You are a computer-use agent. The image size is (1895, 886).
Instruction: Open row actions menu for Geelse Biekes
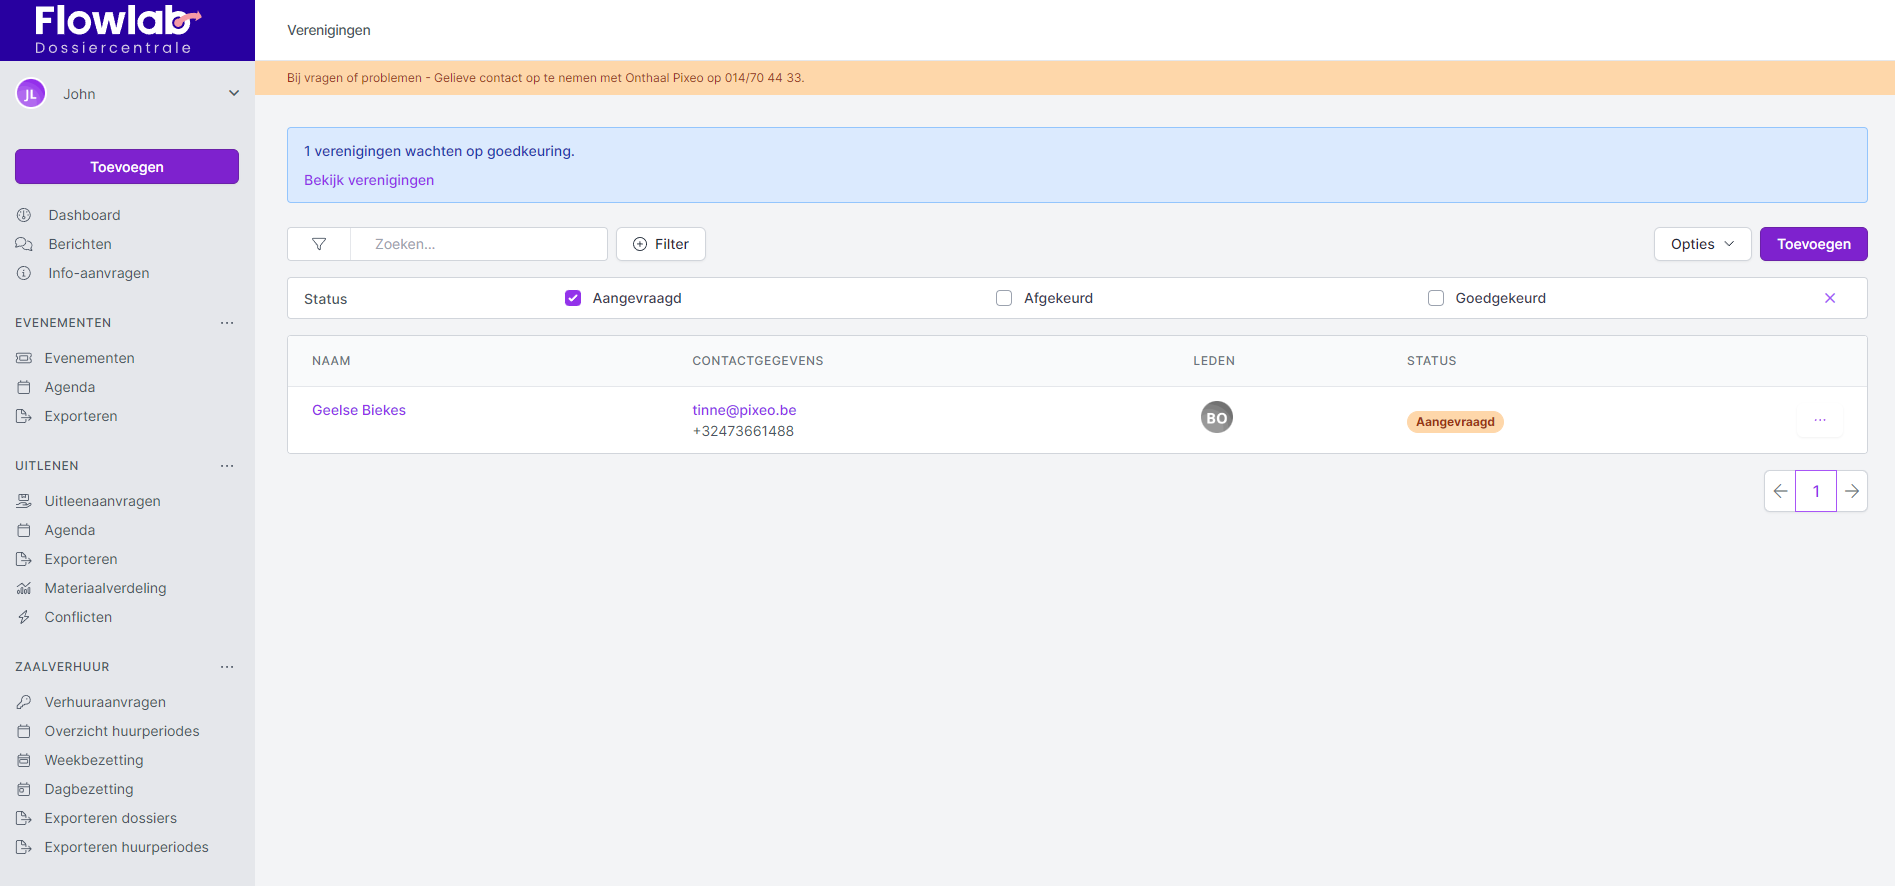1819,421
